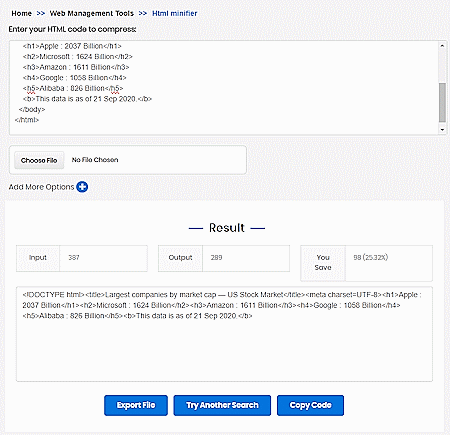Click the Home breadcrumb link
This screenshot has height=435, width=450.
pos(21,13)
